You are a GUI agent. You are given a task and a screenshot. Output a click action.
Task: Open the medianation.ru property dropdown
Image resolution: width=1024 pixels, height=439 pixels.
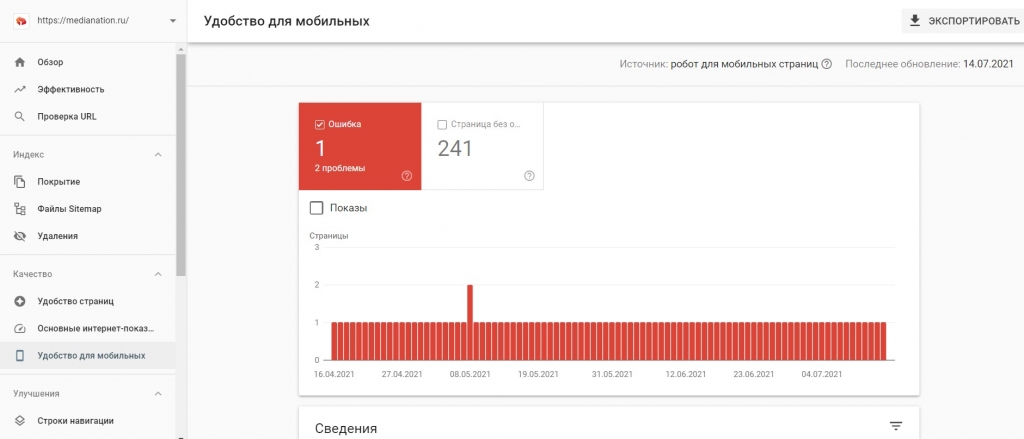173,20
